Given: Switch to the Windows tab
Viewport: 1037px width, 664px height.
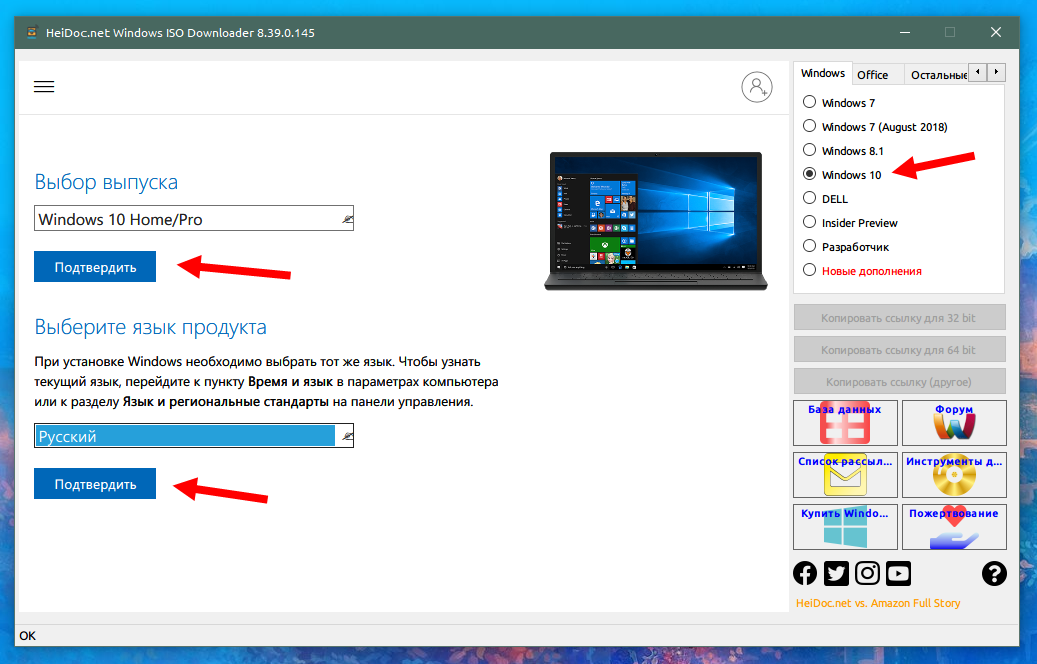Looking at the screenshot, I should pyautogui.click(x=823, y=73).
